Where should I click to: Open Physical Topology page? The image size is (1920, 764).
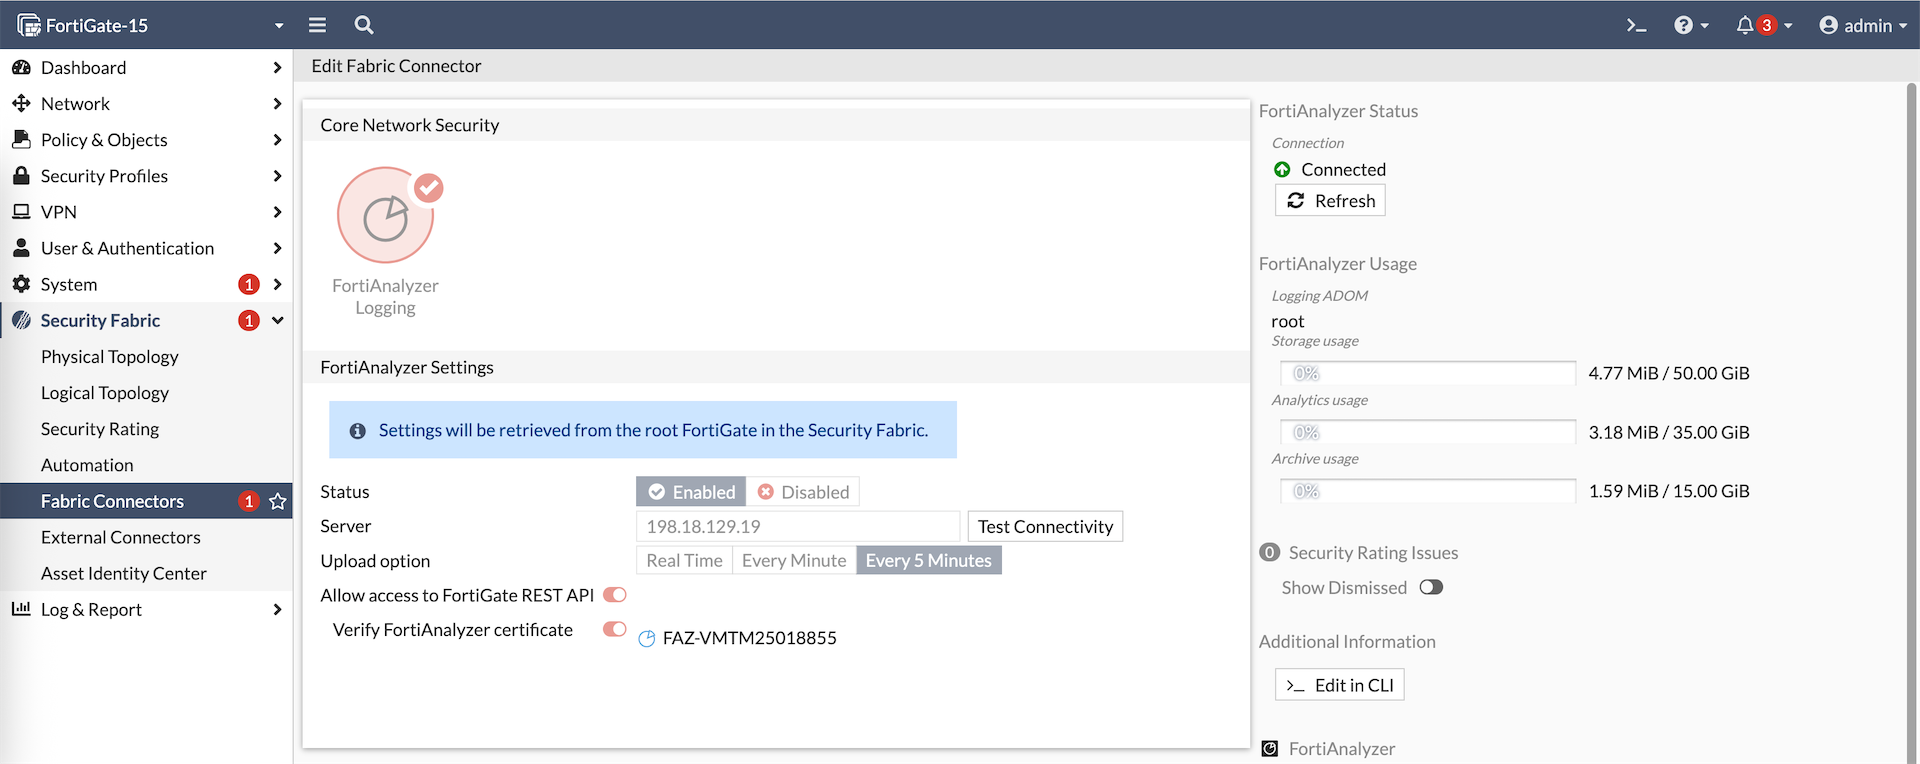(x=110, y=357)
